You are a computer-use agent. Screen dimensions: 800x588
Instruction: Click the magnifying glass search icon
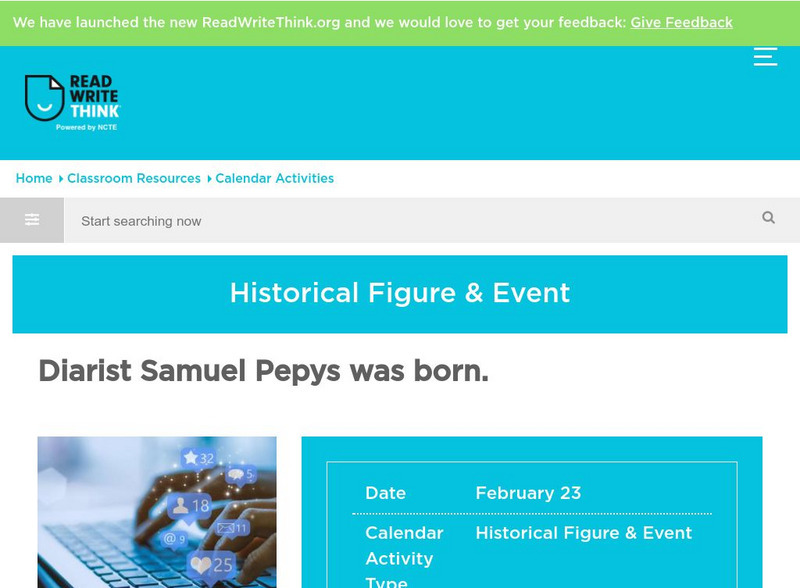768,218
